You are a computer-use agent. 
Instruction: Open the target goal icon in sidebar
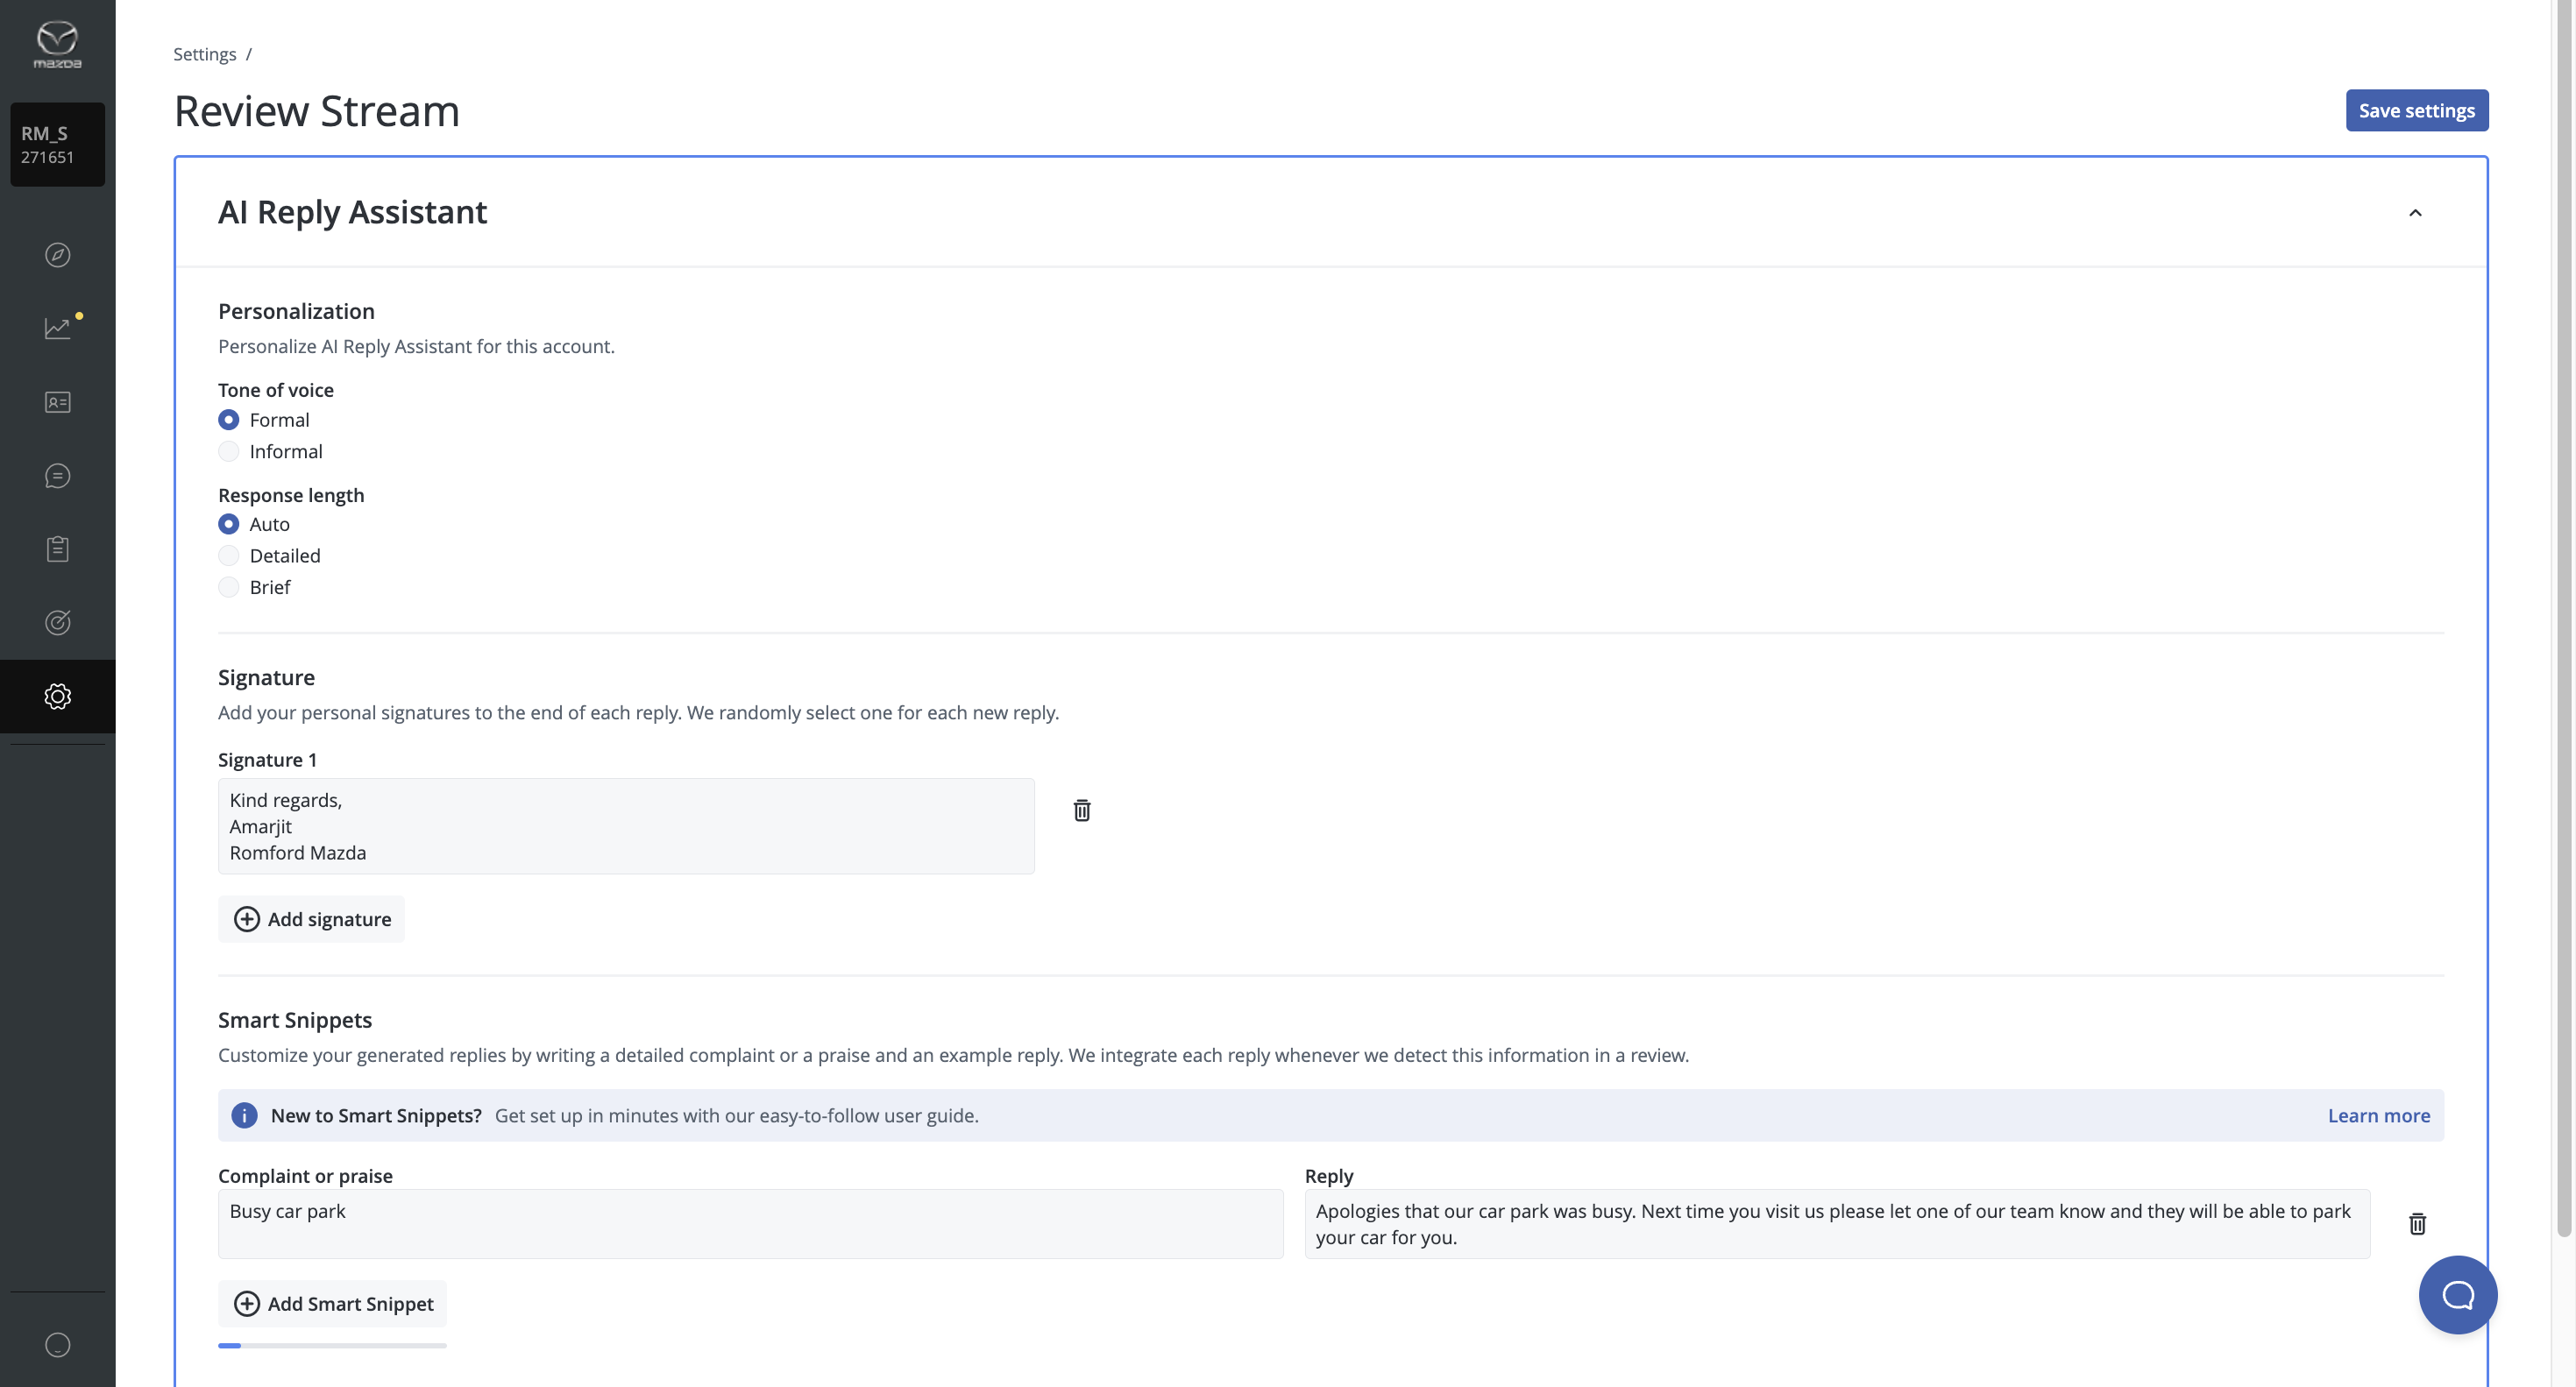(x=57, y=622)
